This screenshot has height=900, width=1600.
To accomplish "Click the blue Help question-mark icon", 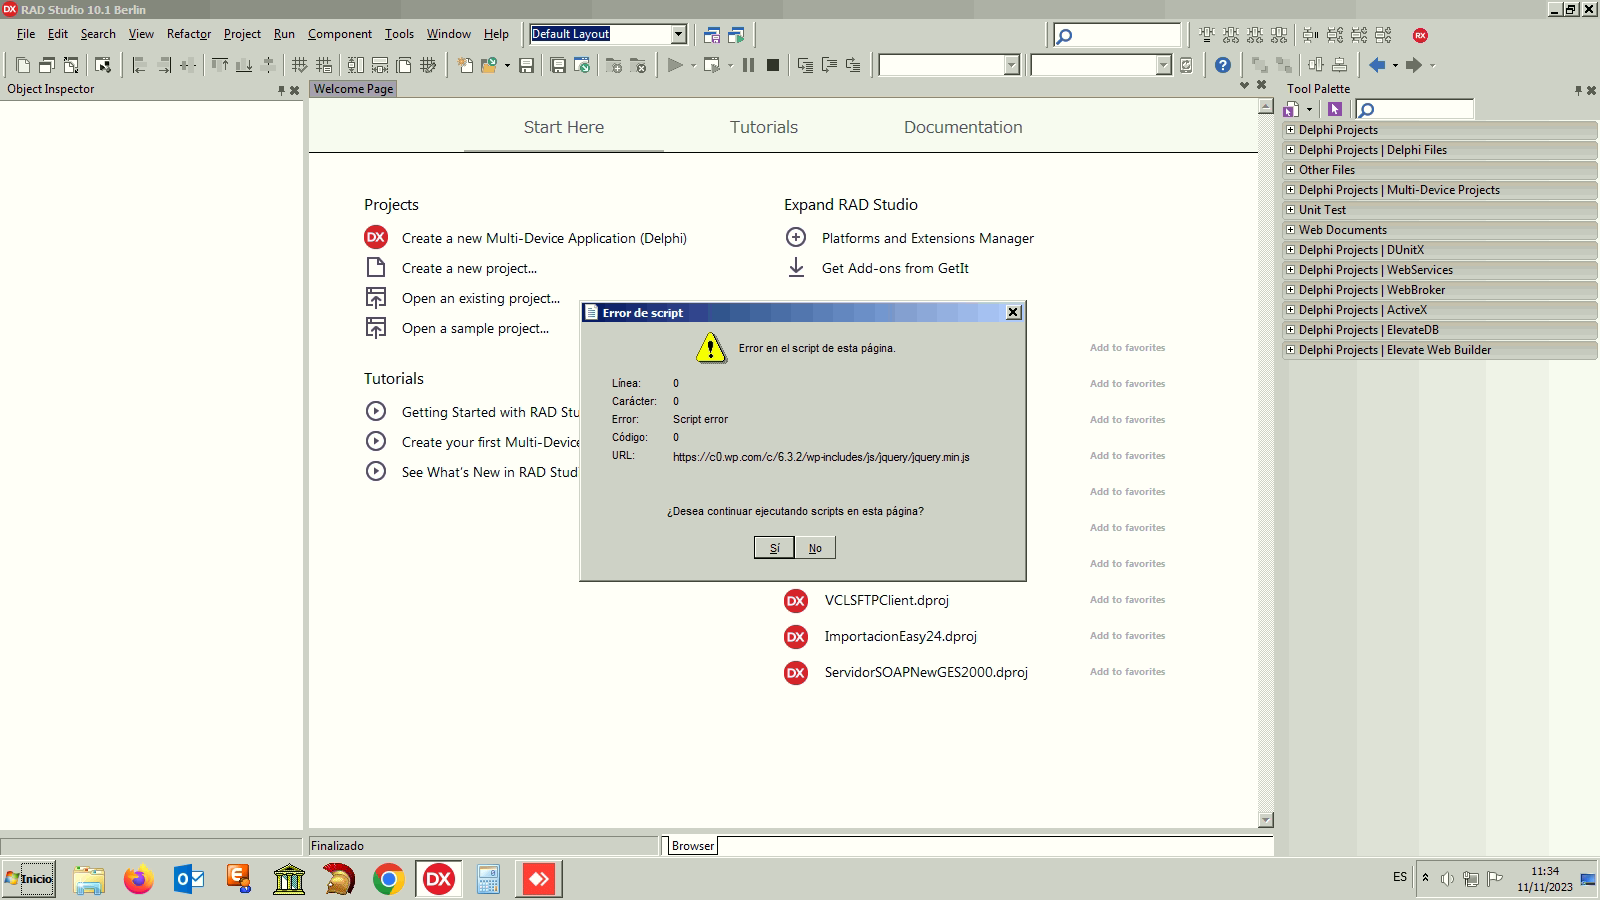I will 1223,65.
